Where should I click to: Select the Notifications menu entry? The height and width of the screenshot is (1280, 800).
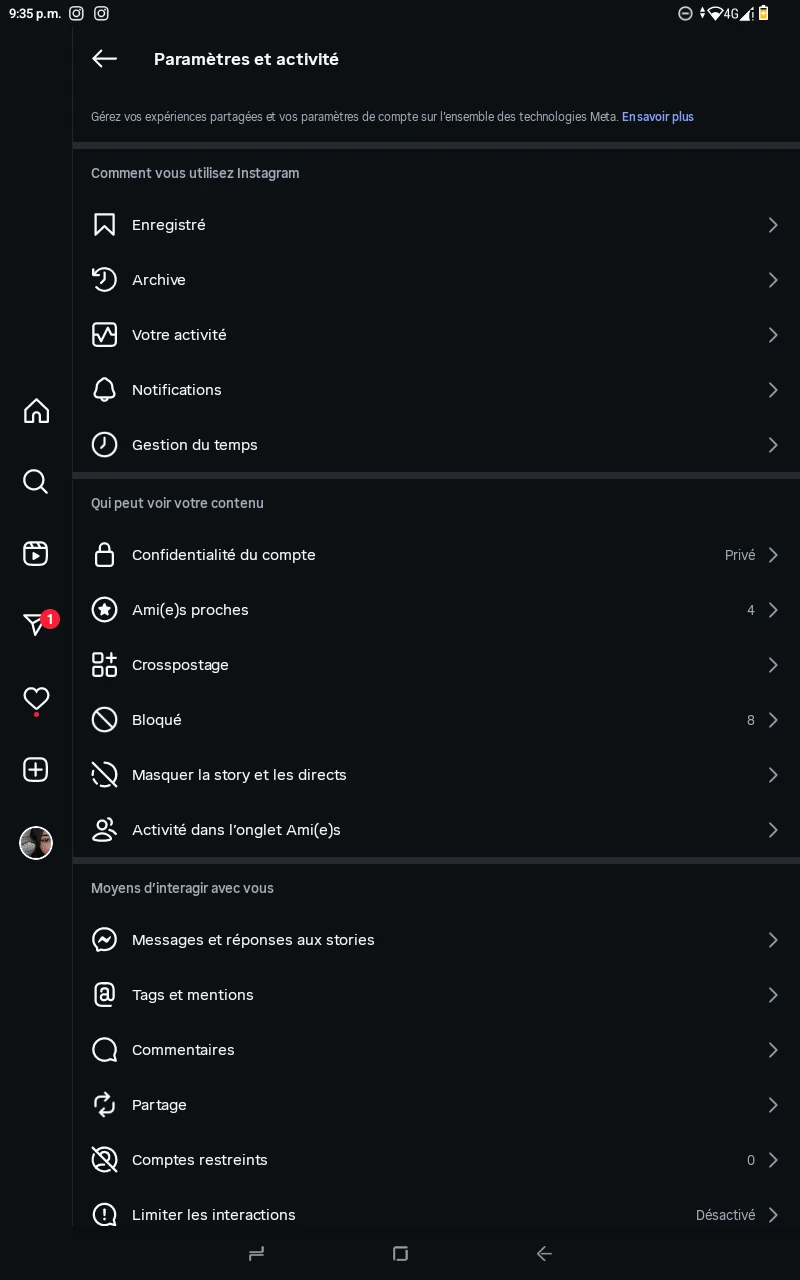(177, 390)
